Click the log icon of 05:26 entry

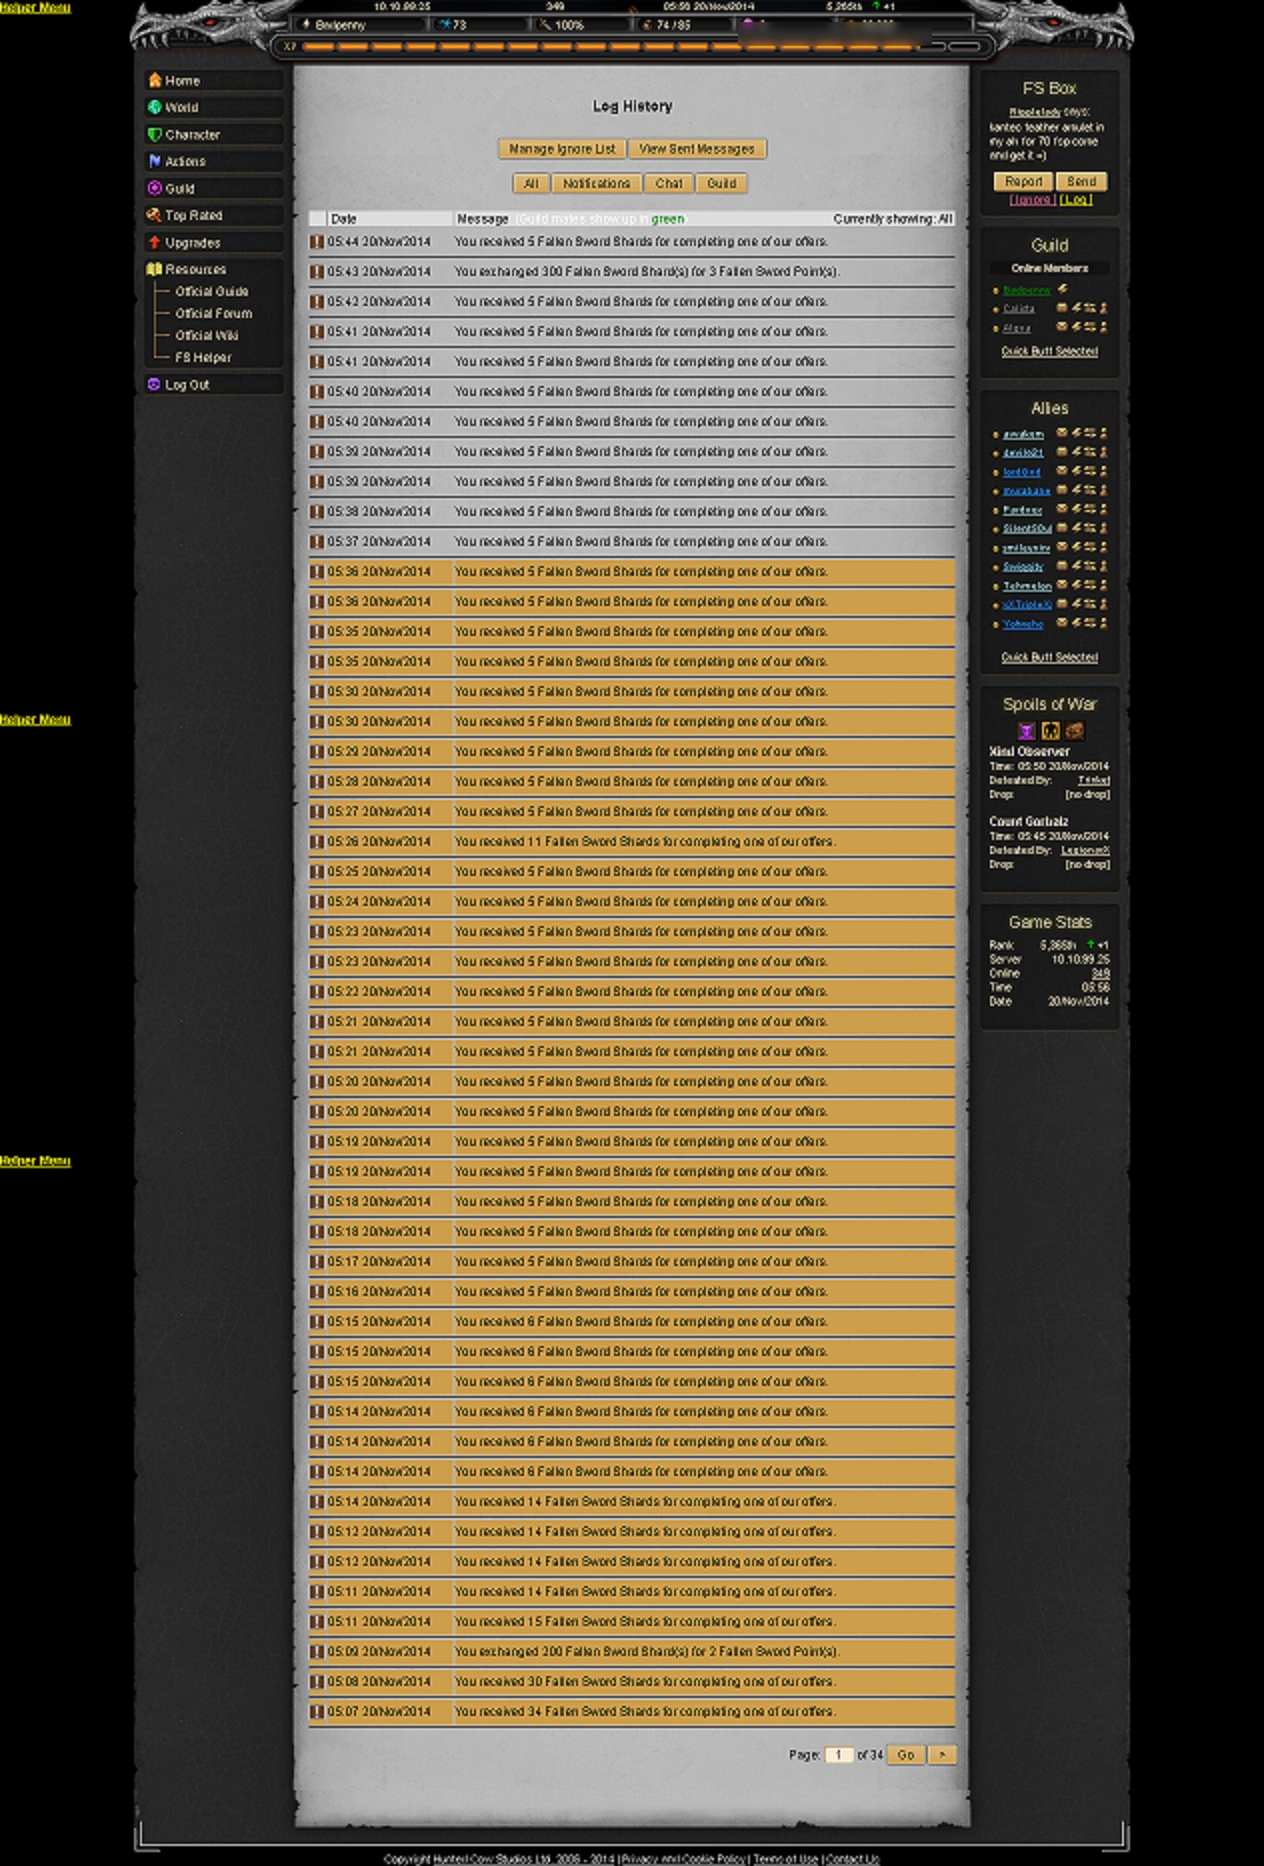(317, 842)
